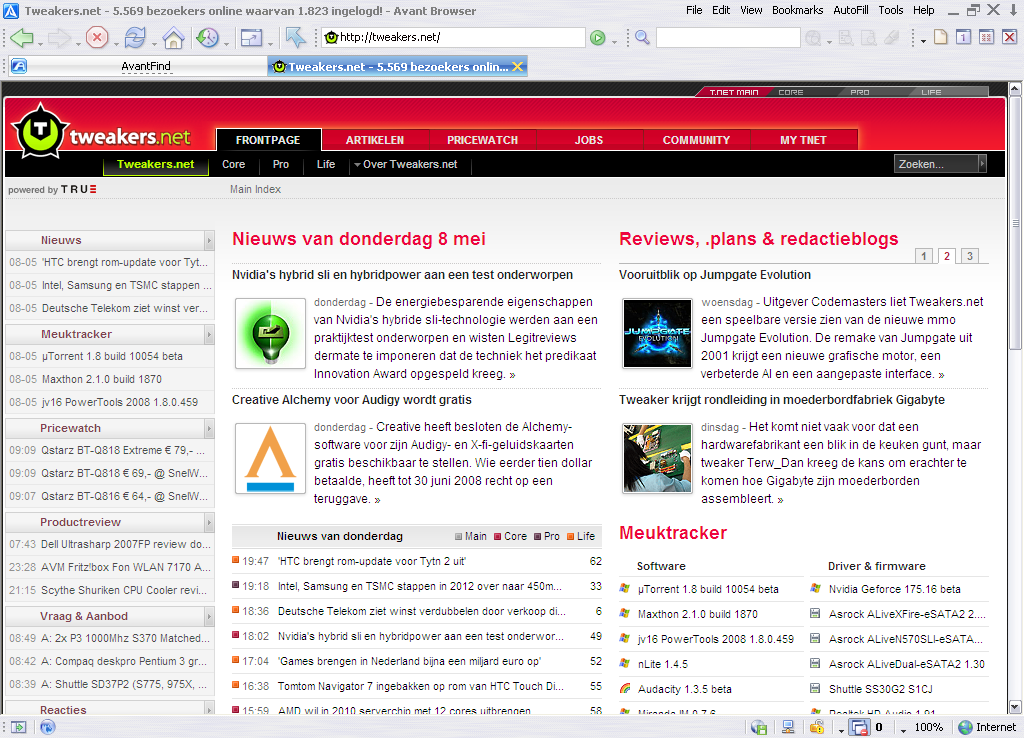Expand the Pricewatch sidebar section arrow
1024x738 pixels.
point(209,428)
